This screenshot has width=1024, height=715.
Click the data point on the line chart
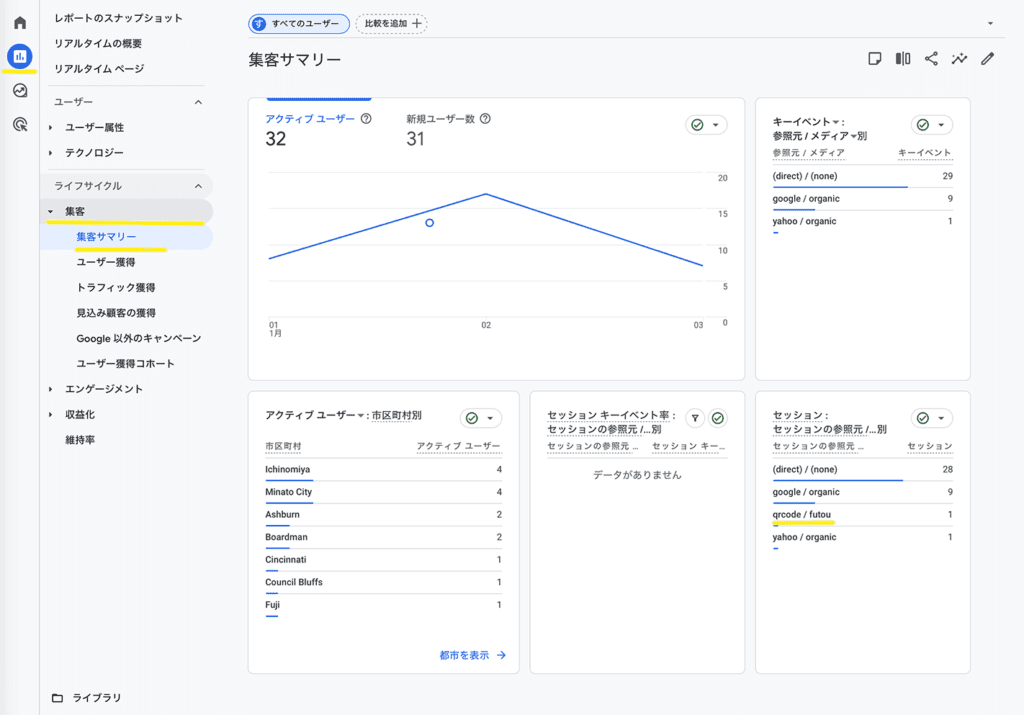coord(430,222)
